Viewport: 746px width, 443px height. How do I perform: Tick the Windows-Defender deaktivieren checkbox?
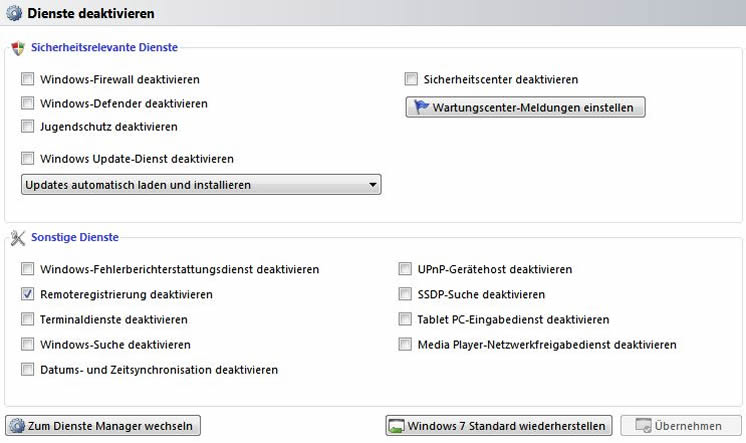click(x=28, y=103)
